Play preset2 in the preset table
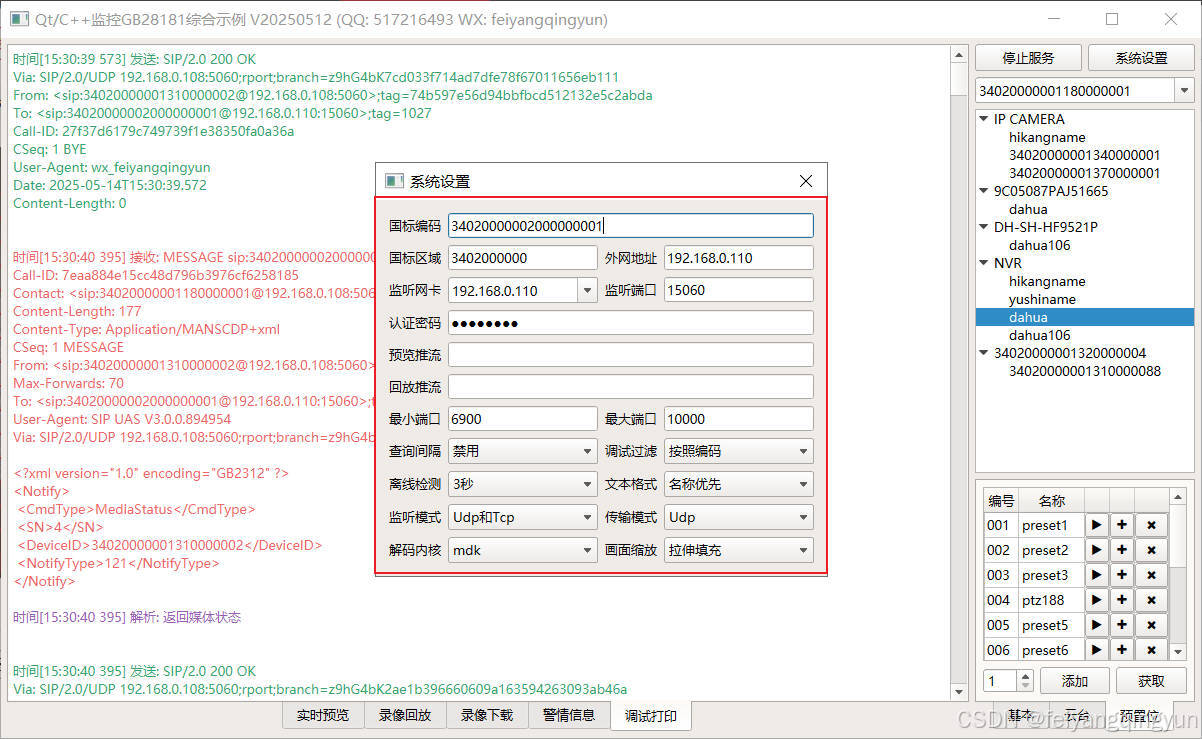 pos(1096,550)
